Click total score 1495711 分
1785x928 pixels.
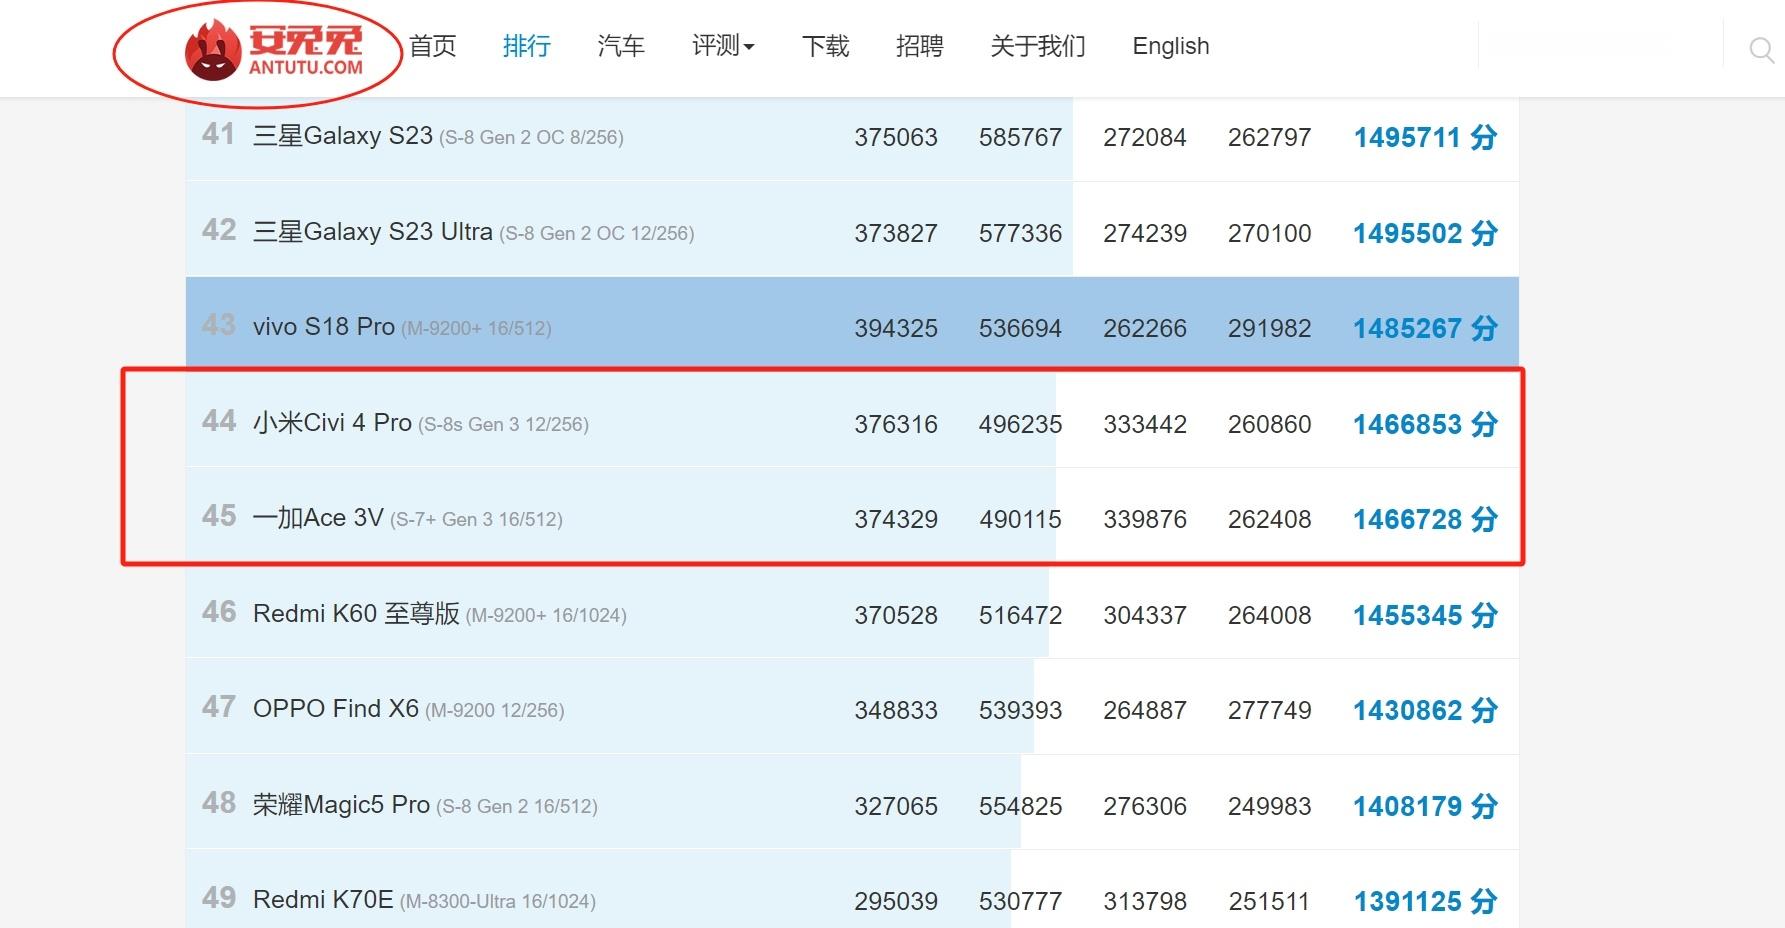click(1425, 137)
